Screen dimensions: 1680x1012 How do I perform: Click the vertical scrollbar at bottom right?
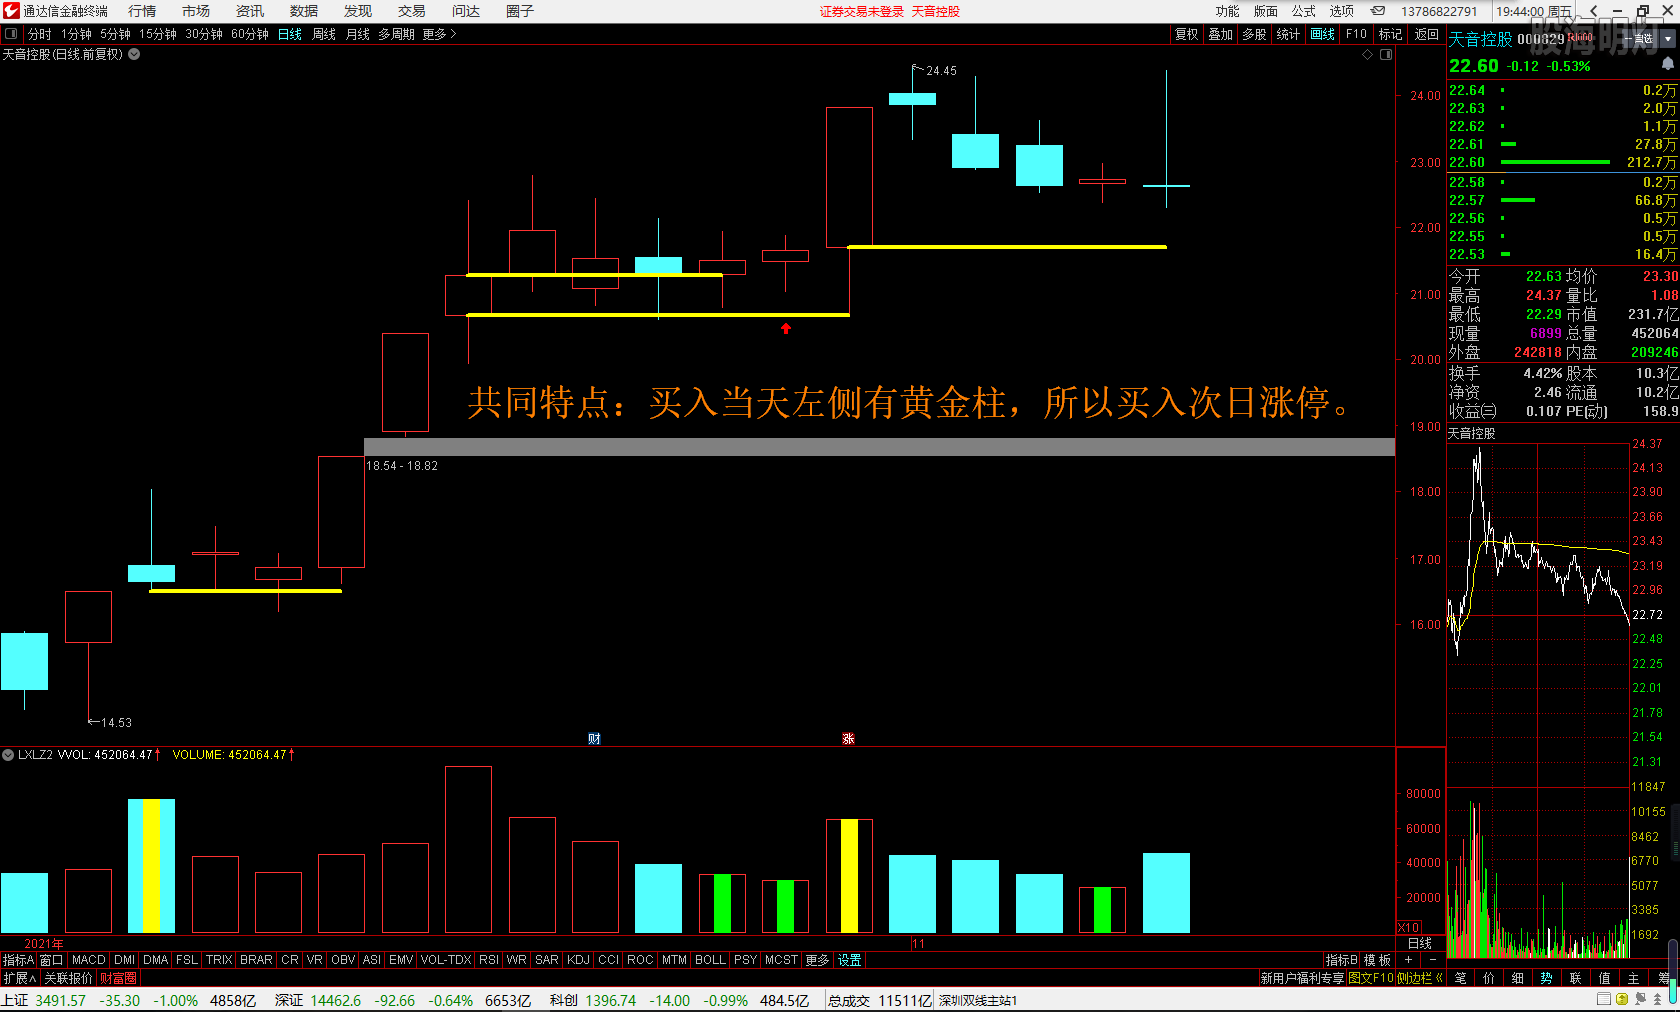tap(1673, 971)
